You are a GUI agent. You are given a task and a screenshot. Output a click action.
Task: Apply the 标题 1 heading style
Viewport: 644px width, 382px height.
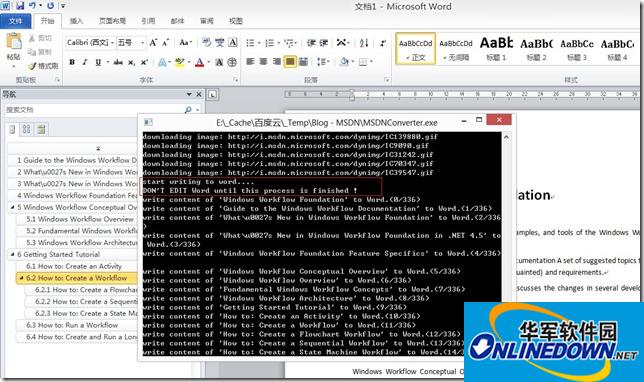(496, 49)
